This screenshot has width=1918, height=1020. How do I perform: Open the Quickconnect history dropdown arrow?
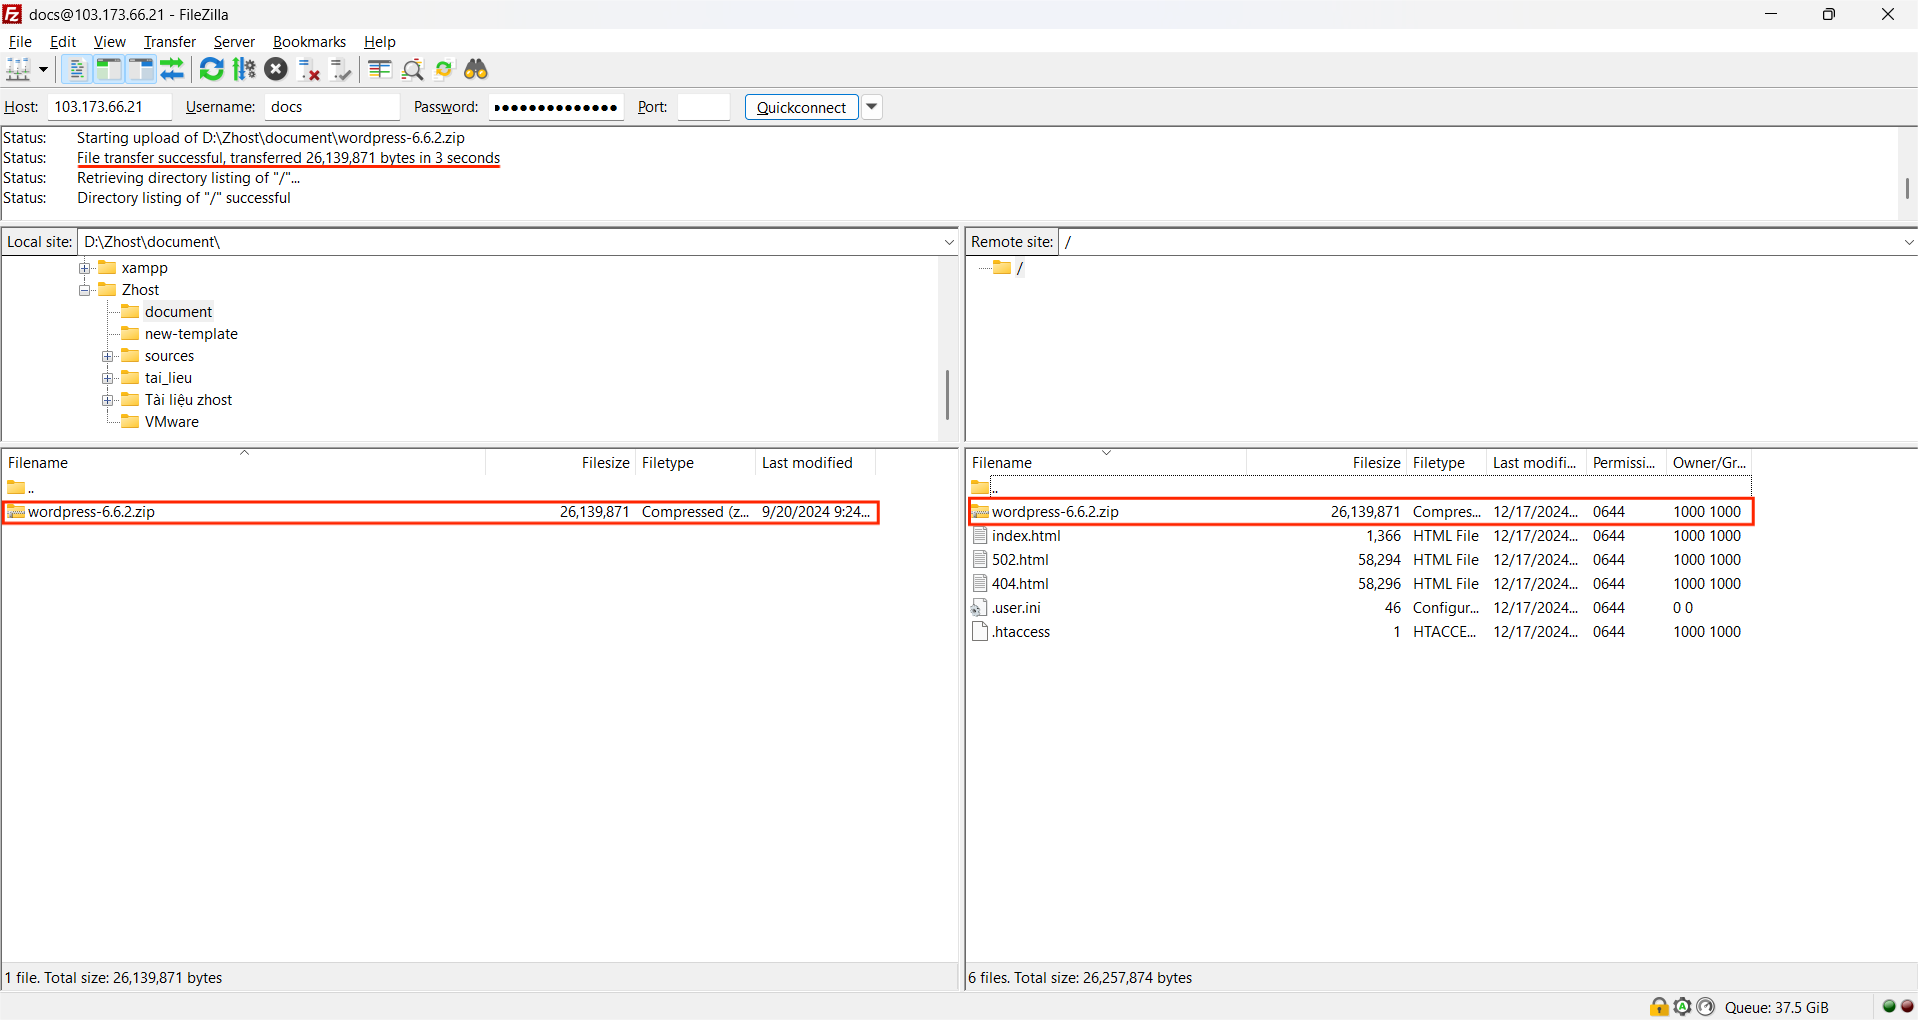point(872,107)
